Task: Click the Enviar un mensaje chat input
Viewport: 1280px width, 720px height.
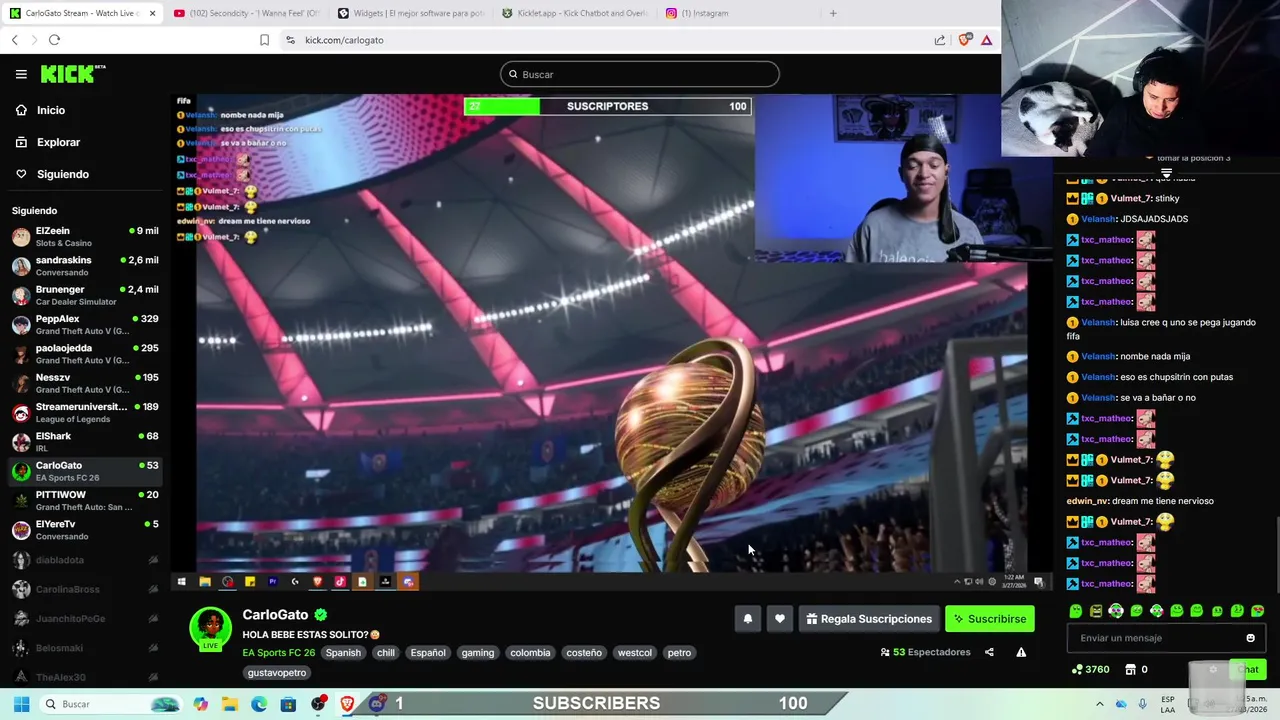Action: (1166, 638)
